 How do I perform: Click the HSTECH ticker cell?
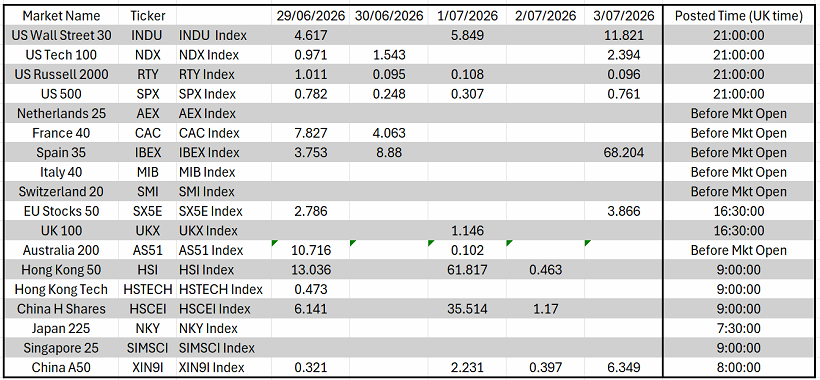148,289
